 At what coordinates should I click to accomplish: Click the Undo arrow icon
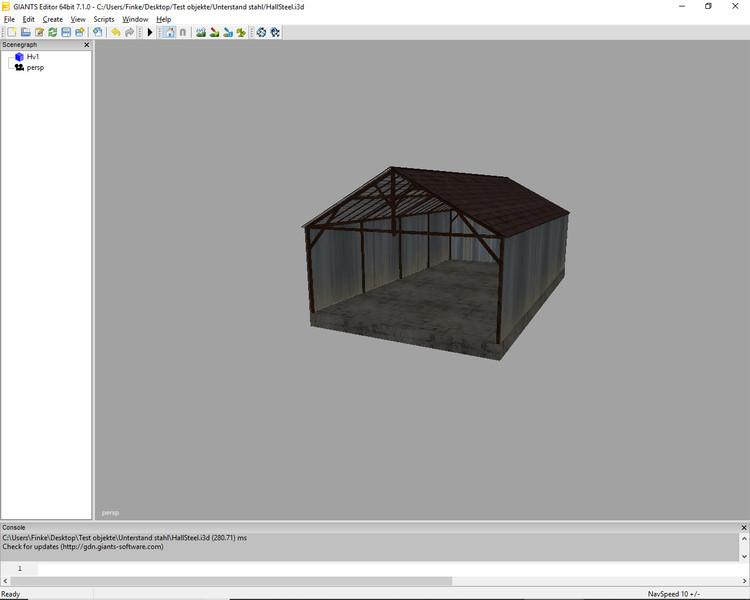pos(115,32)
